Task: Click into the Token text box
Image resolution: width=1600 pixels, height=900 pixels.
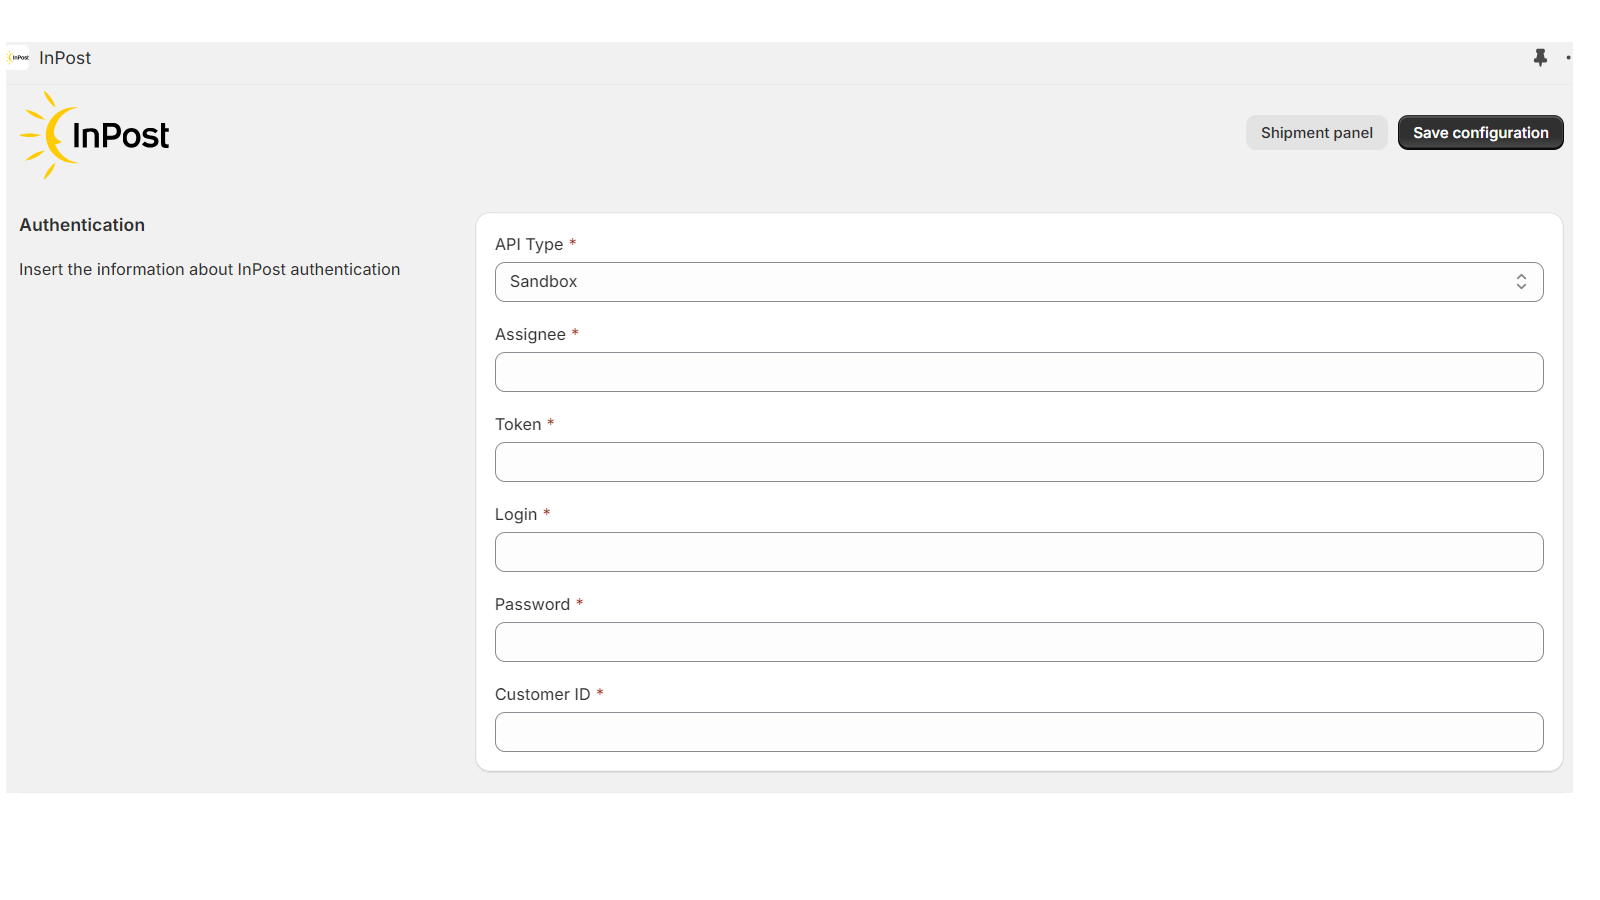Action: [1019, 462]
